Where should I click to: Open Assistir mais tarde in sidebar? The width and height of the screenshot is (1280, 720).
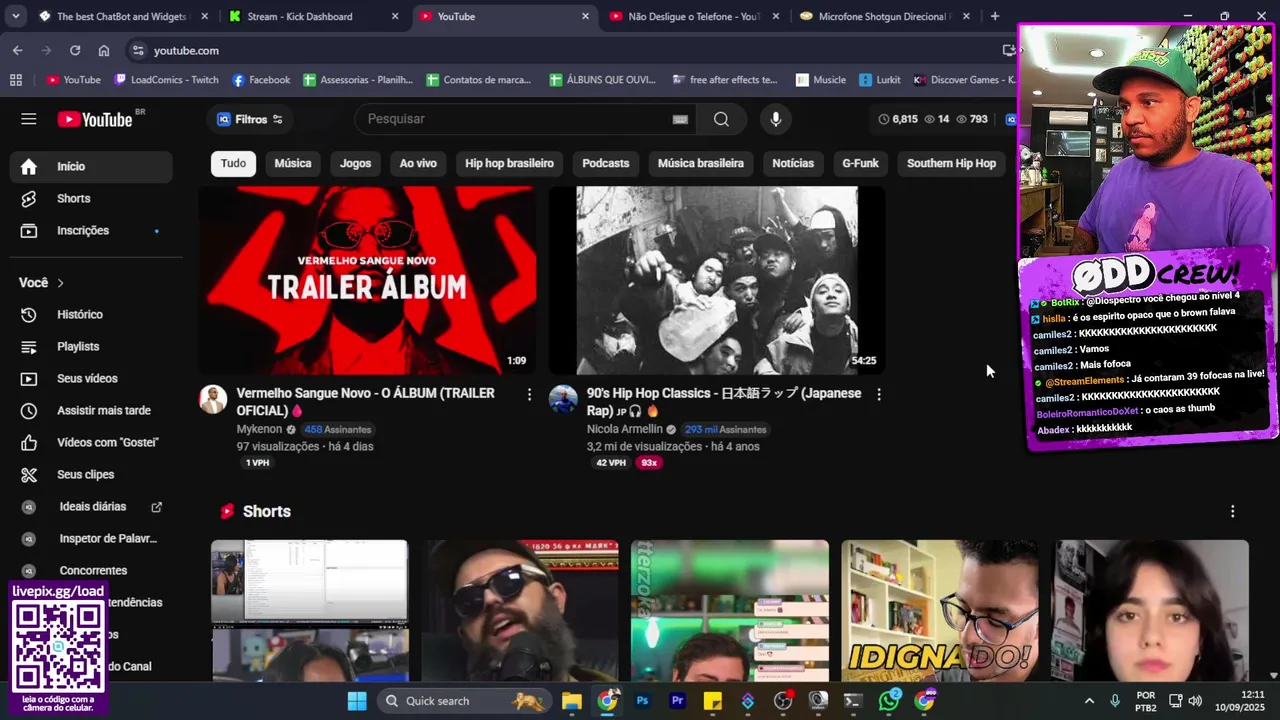click(x=91, y=411)
